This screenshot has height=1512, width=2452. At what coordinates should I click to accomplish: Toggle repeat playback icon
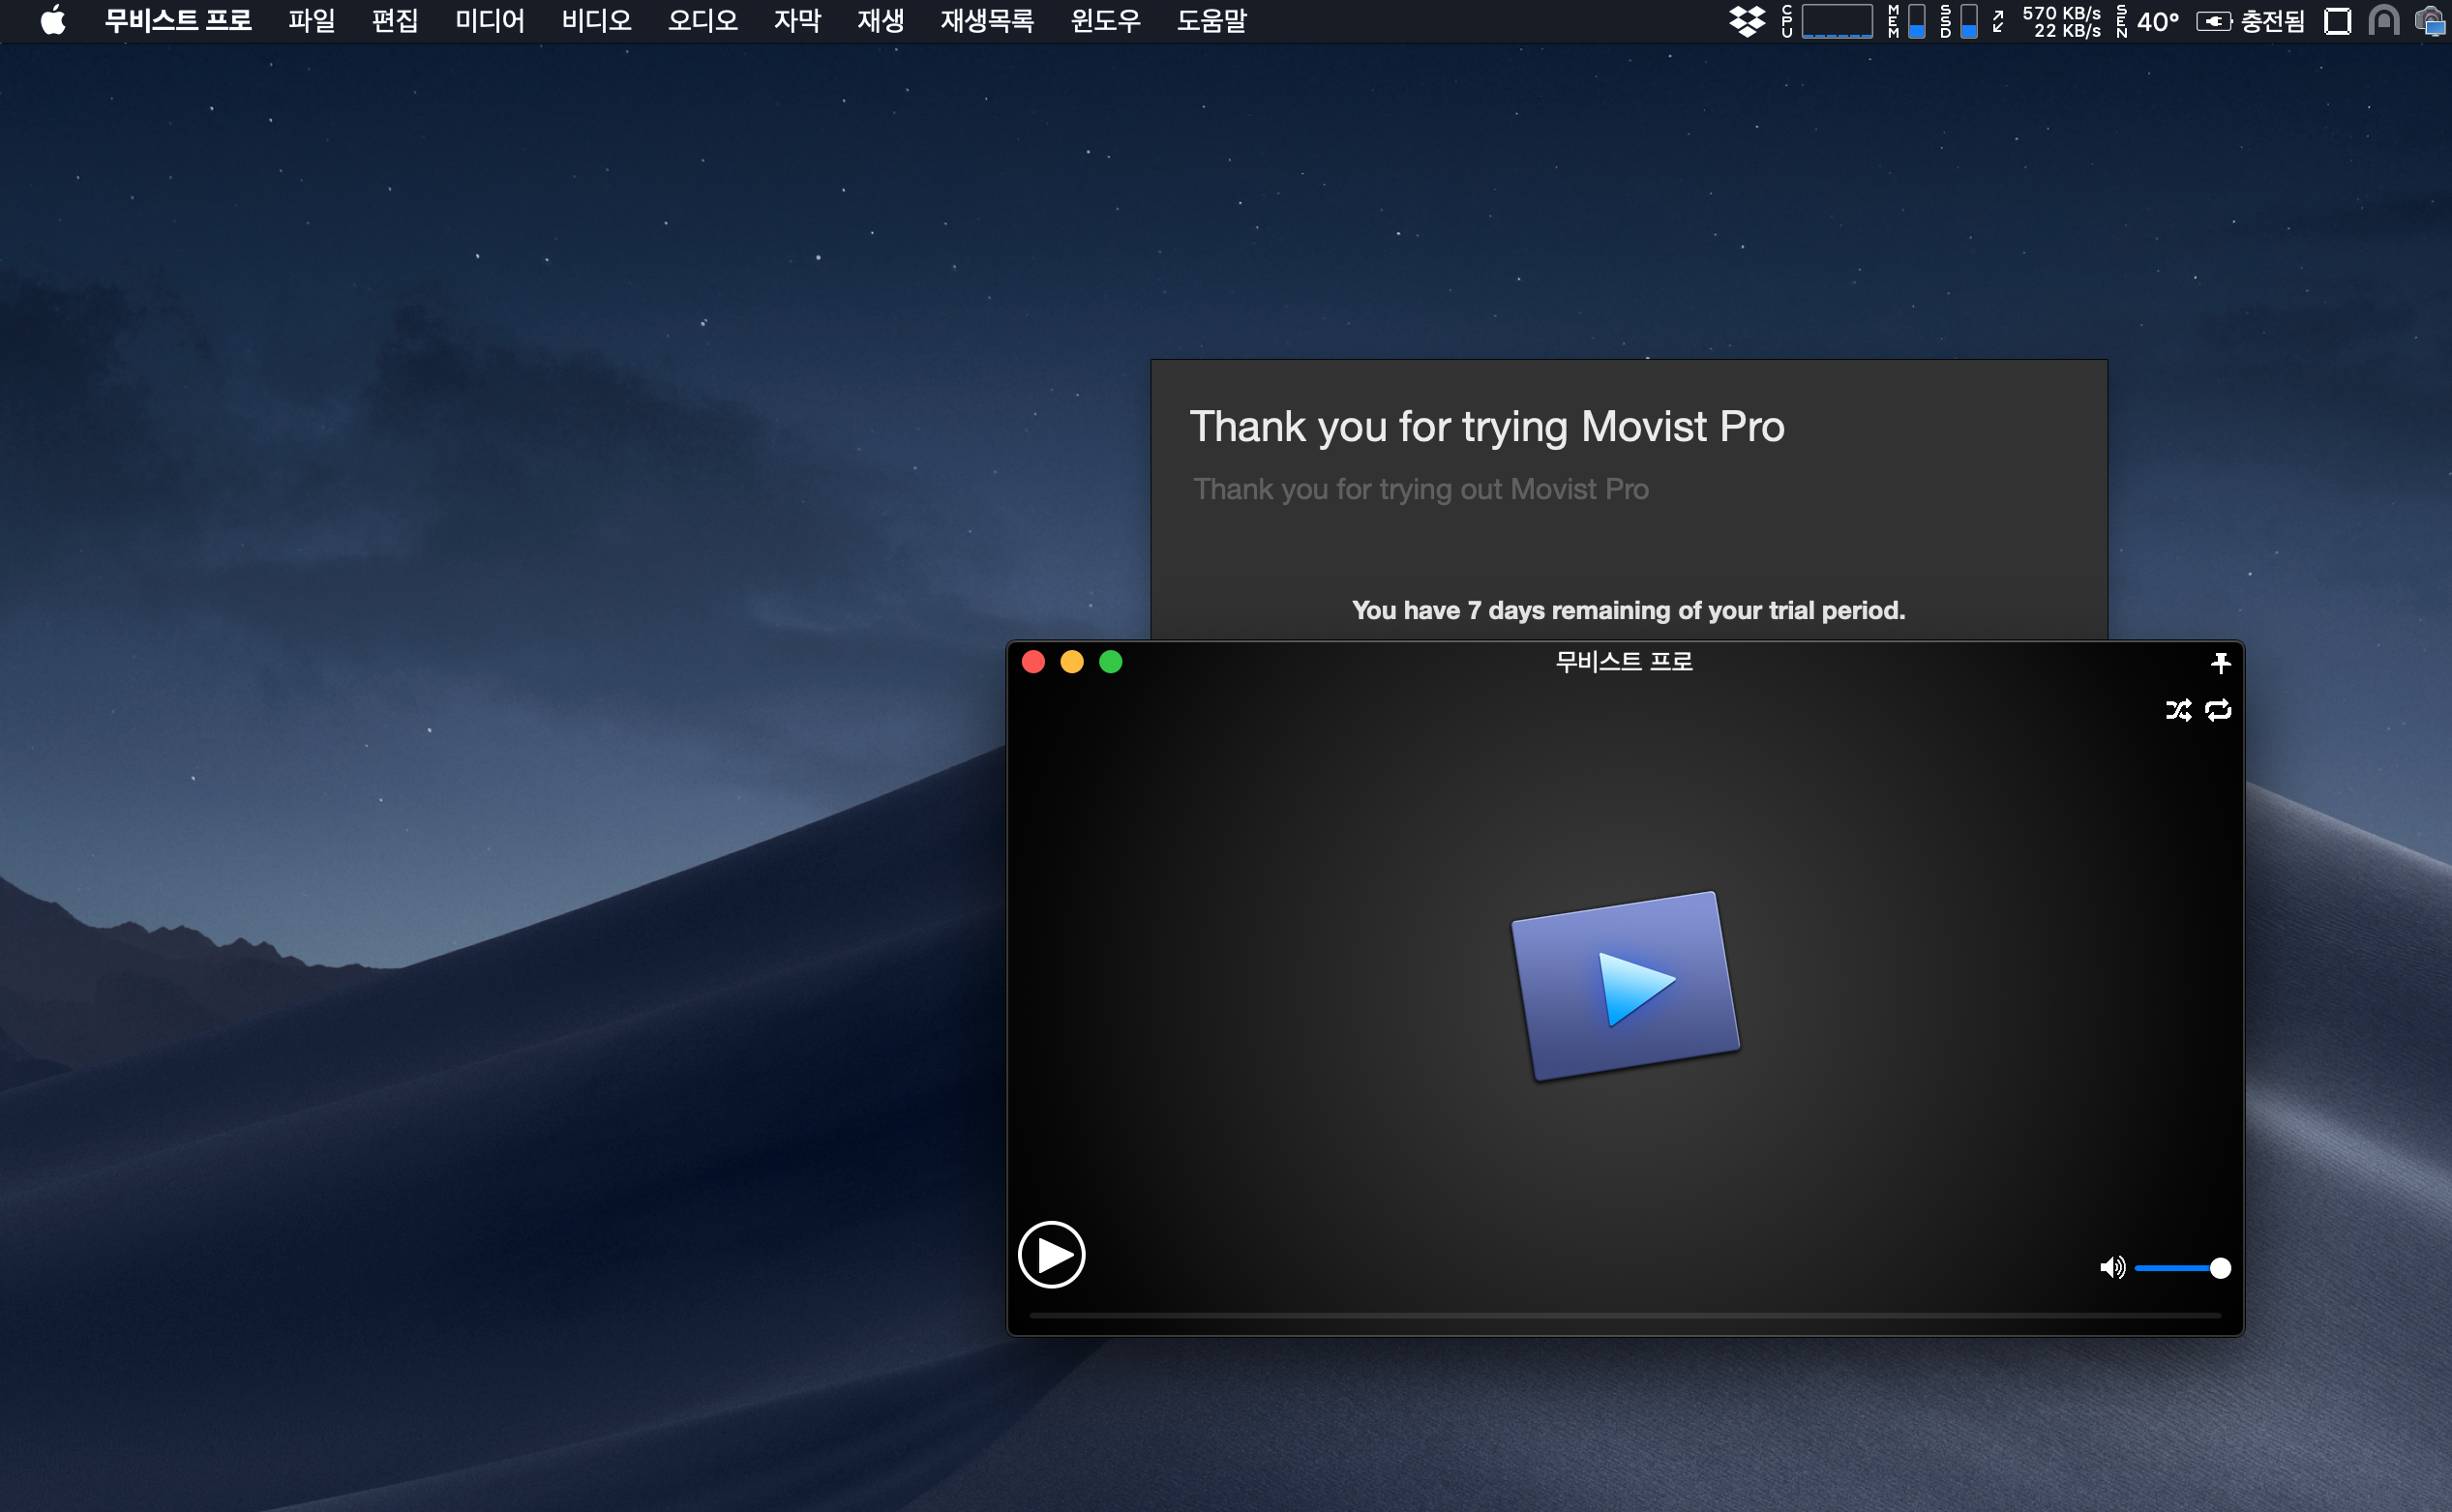pos(2218,710)
